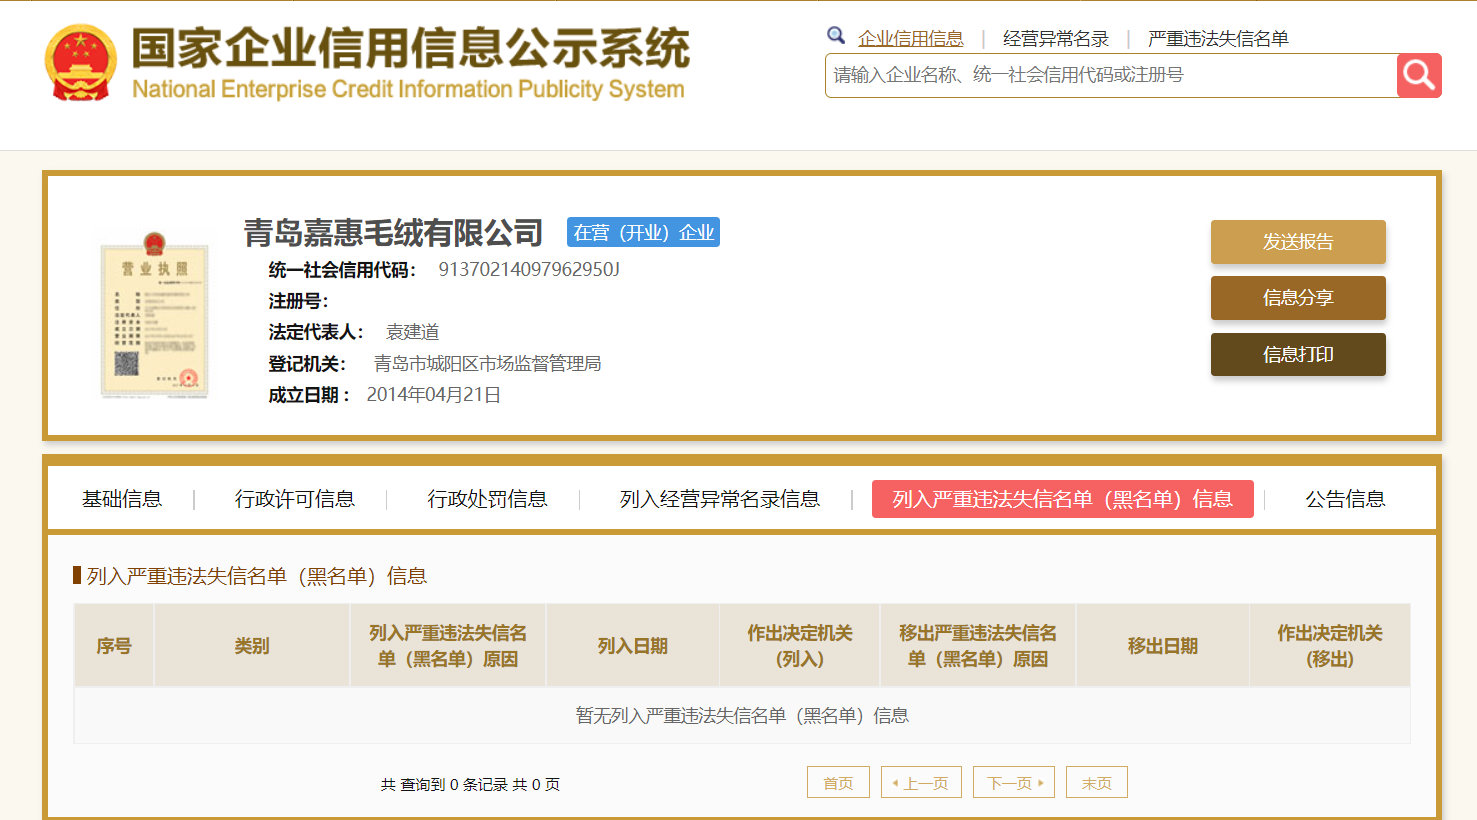The width and height of the screenshot is (1477, 820).
Task: Click the small blue magnifier icon beside 企业信用信息
Action: pos(836,36)
